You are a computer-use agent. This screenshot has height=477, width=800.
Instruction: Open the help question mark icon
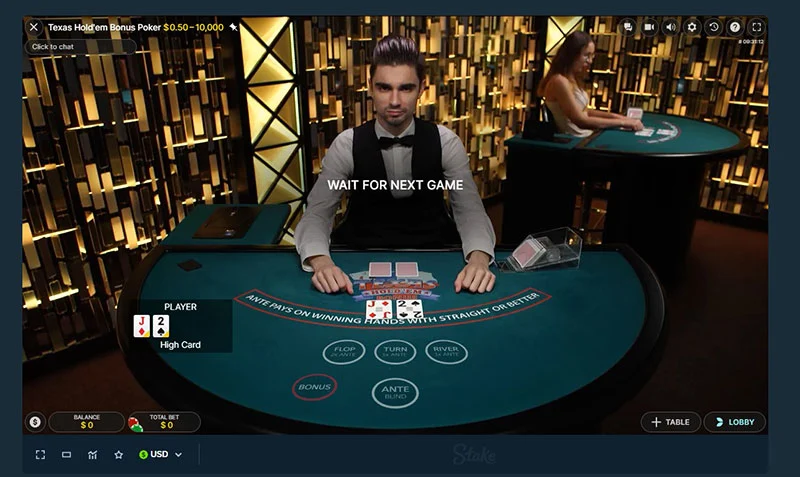735,27
